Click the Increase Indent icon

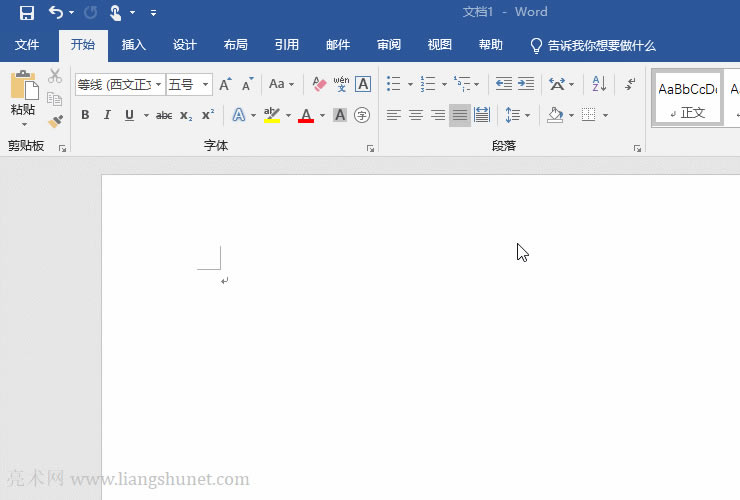pyautogui.click(x=526, y=84)
